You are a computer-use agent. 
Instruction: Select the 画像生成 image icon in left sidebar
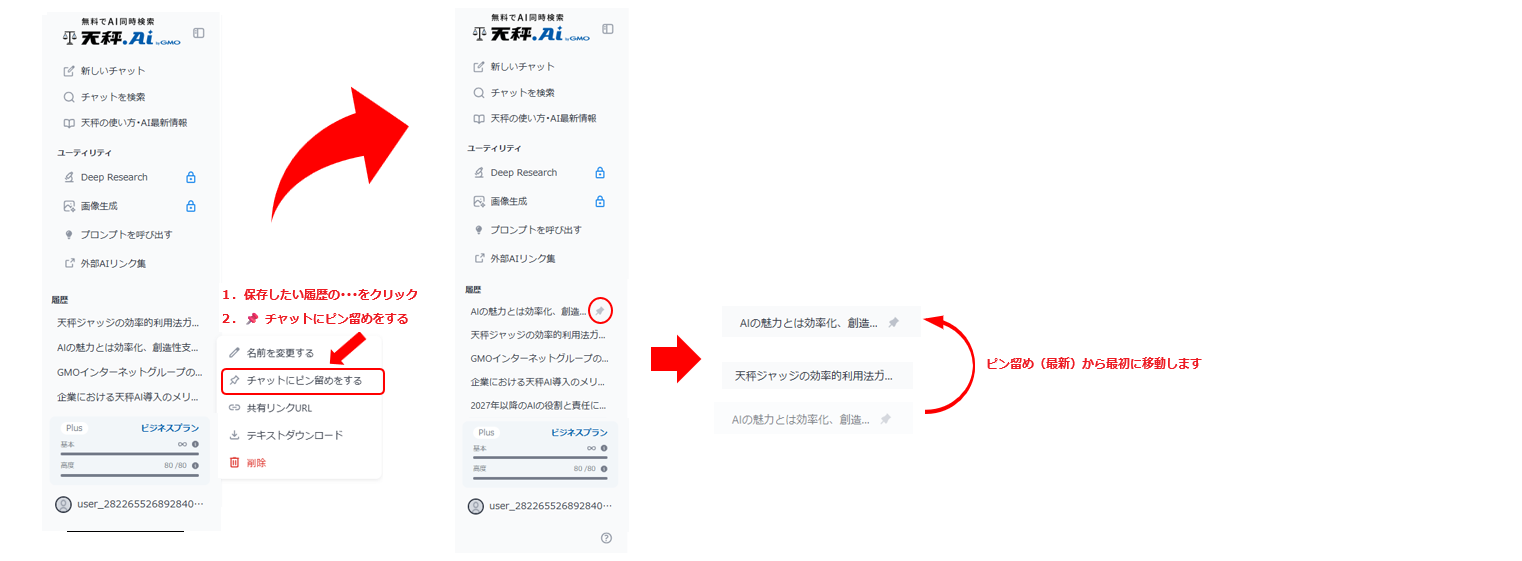[69, 206]
